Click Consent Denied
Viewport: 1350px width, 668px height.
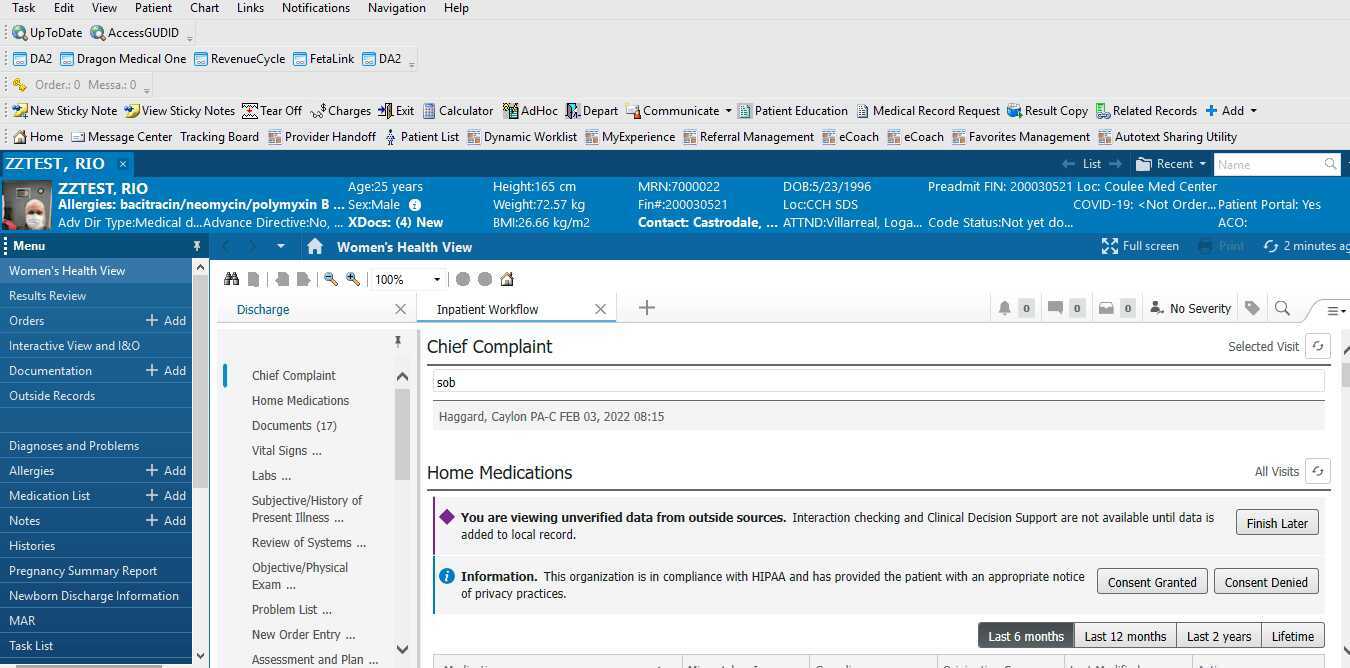[x=1266, y=582]
